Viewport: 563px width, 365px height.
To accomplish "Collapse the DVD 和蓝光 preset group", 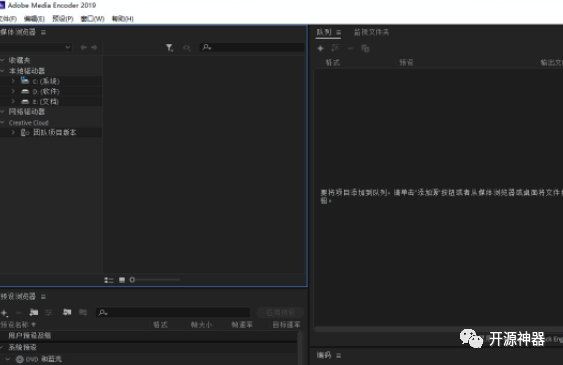I will [8, 359].
